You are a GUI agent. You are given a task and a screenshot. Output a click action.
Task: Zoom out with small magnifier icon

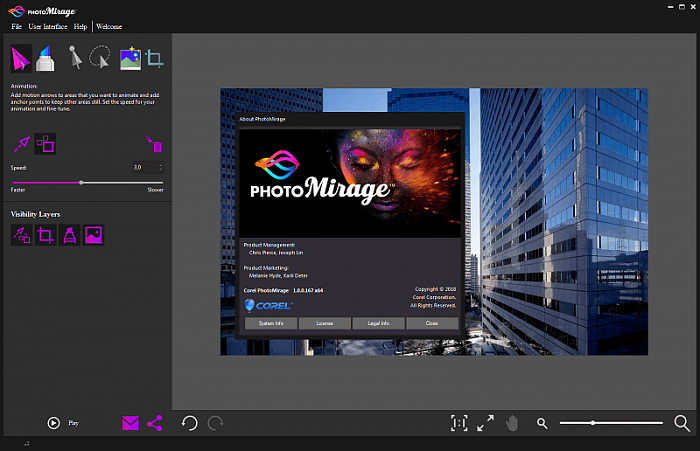542,423
